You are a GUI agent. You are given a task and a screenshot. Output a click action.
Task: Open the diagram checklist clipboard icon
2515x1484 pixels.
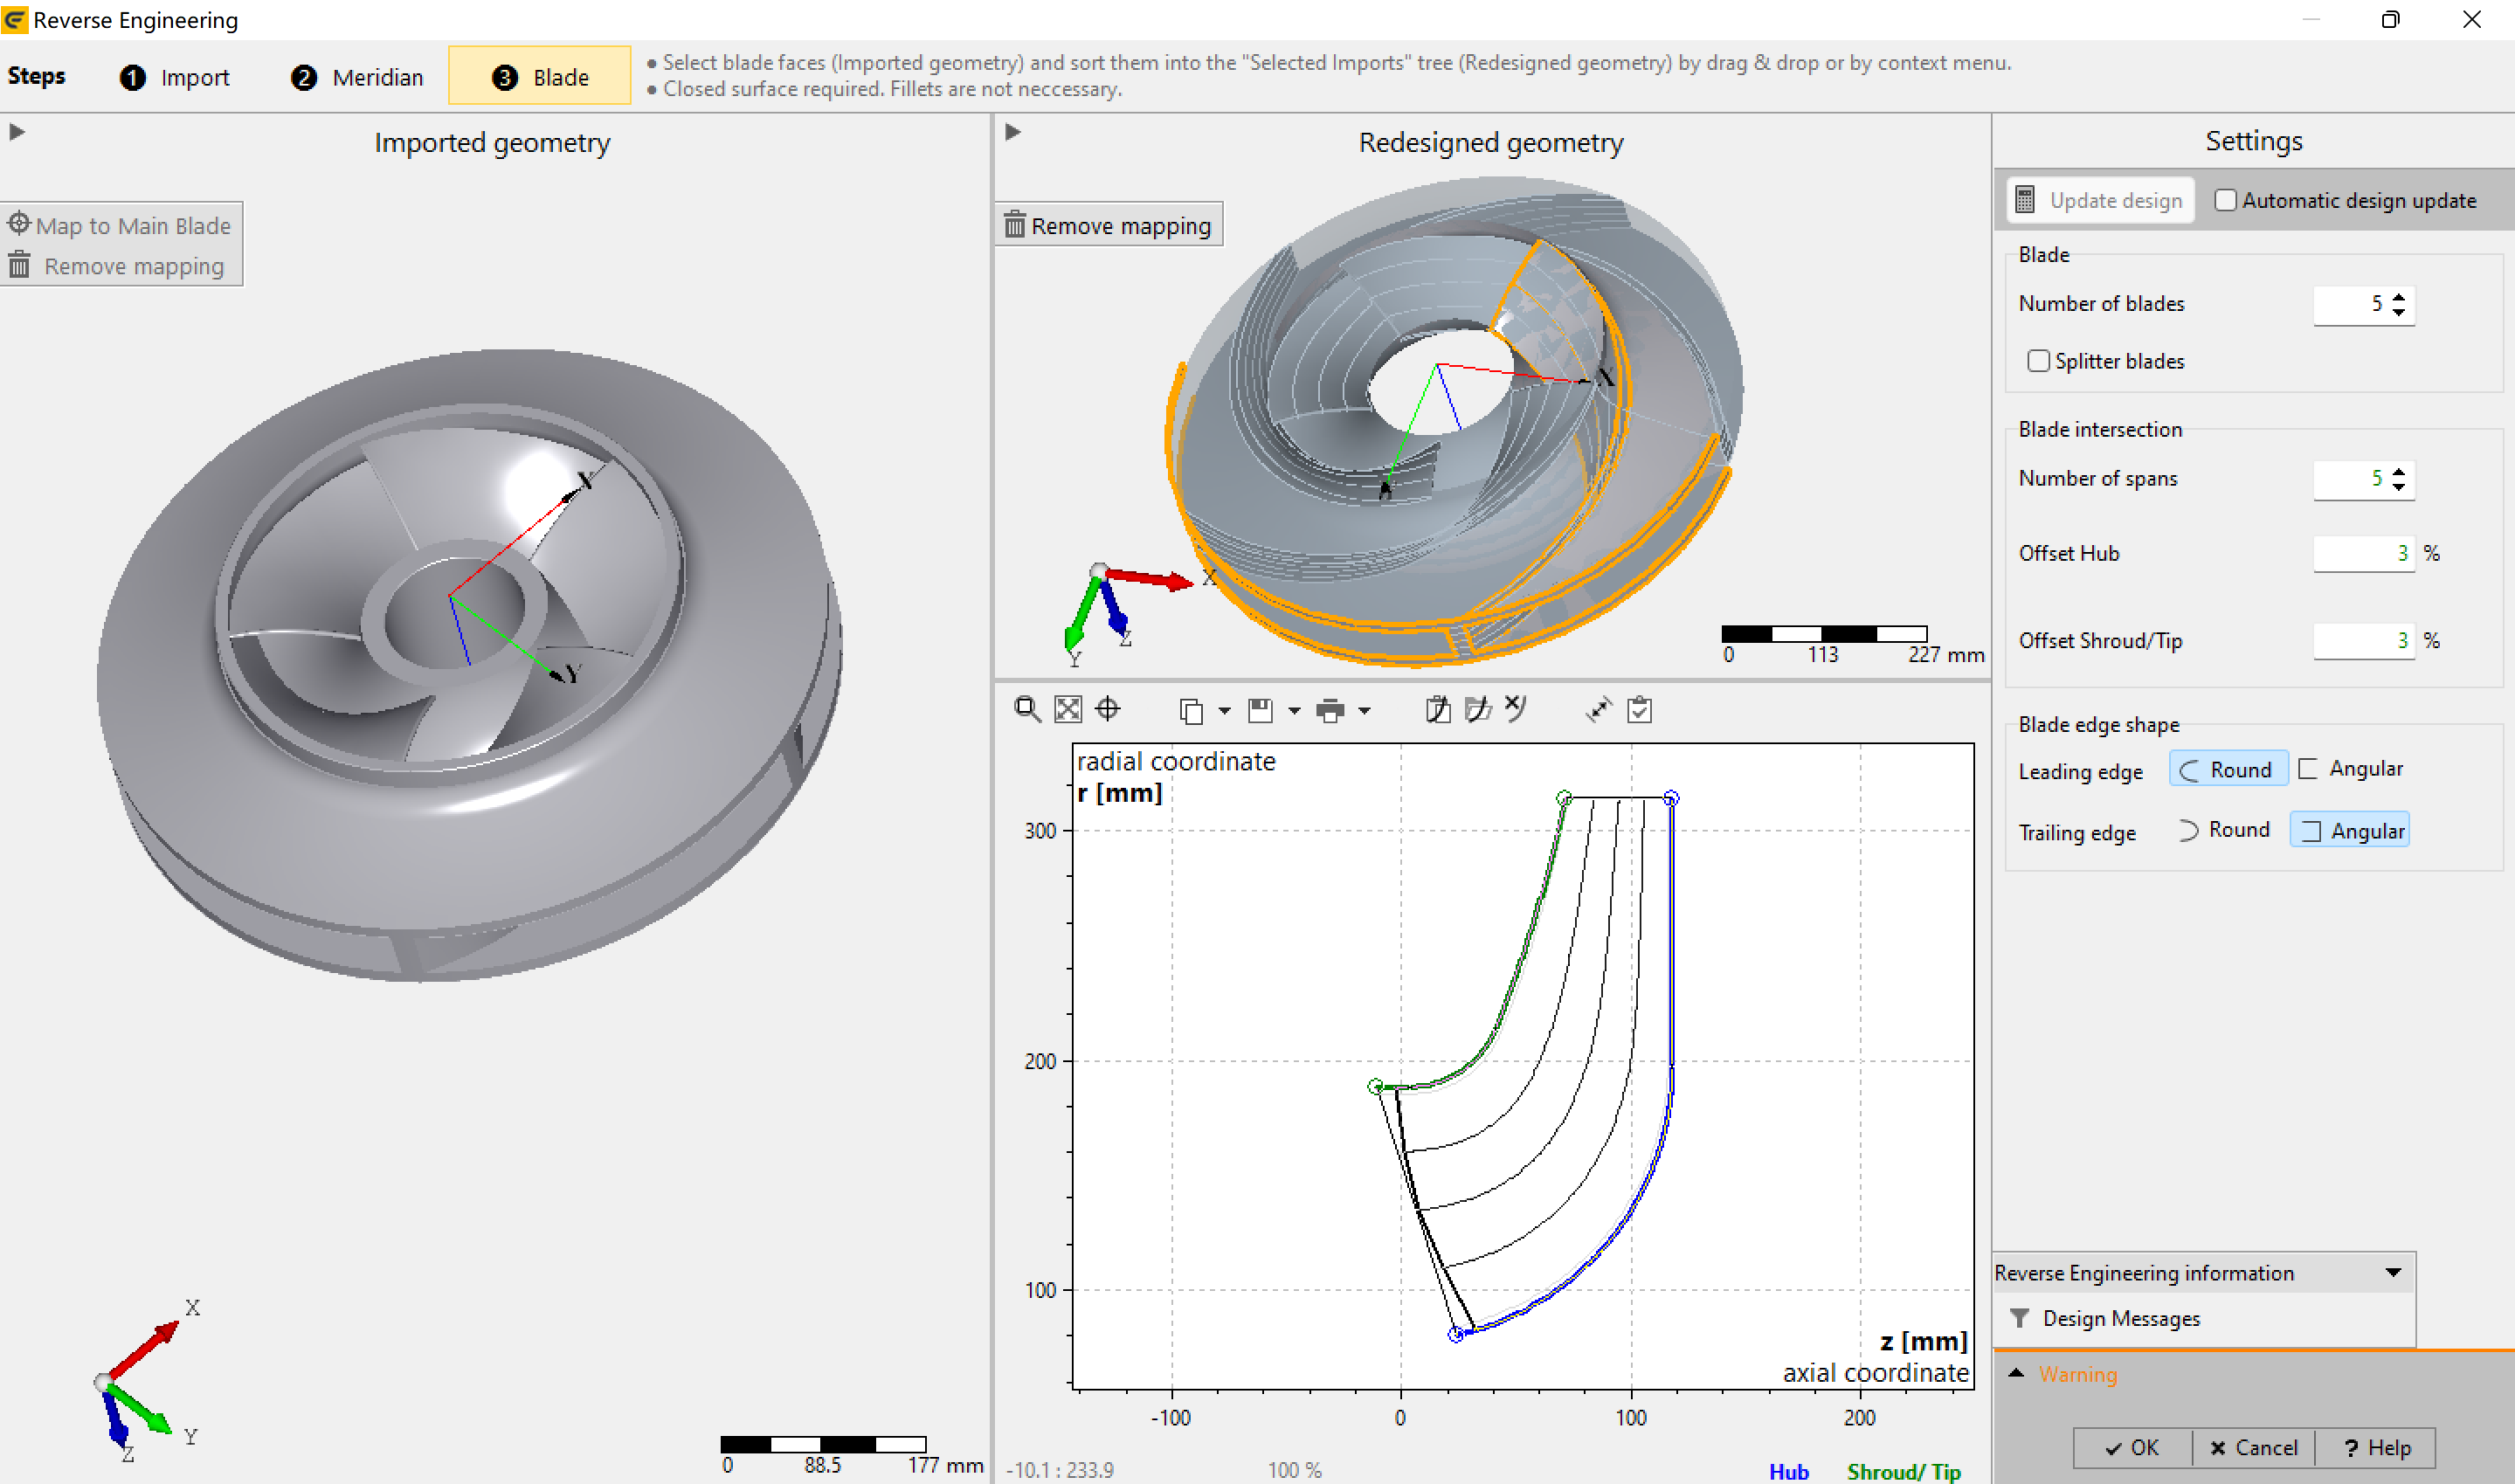(x=1640, y=710)
